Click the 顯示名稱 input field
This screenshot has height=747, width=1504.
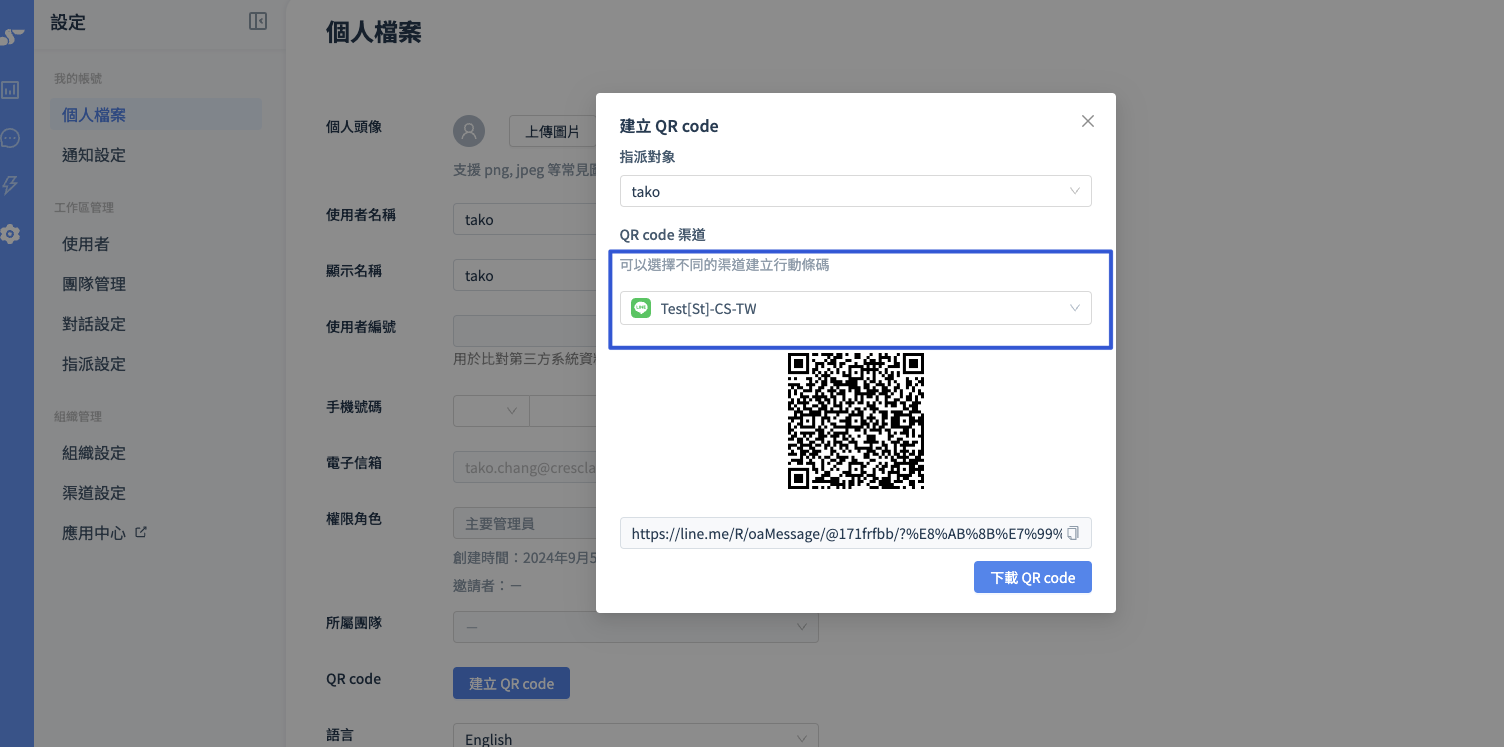tap(525, 275)
